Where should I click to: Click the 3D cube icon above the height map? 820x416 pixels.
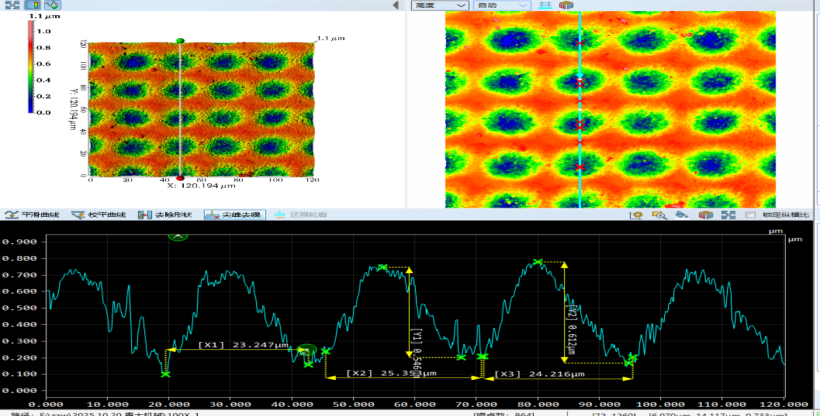566,6
